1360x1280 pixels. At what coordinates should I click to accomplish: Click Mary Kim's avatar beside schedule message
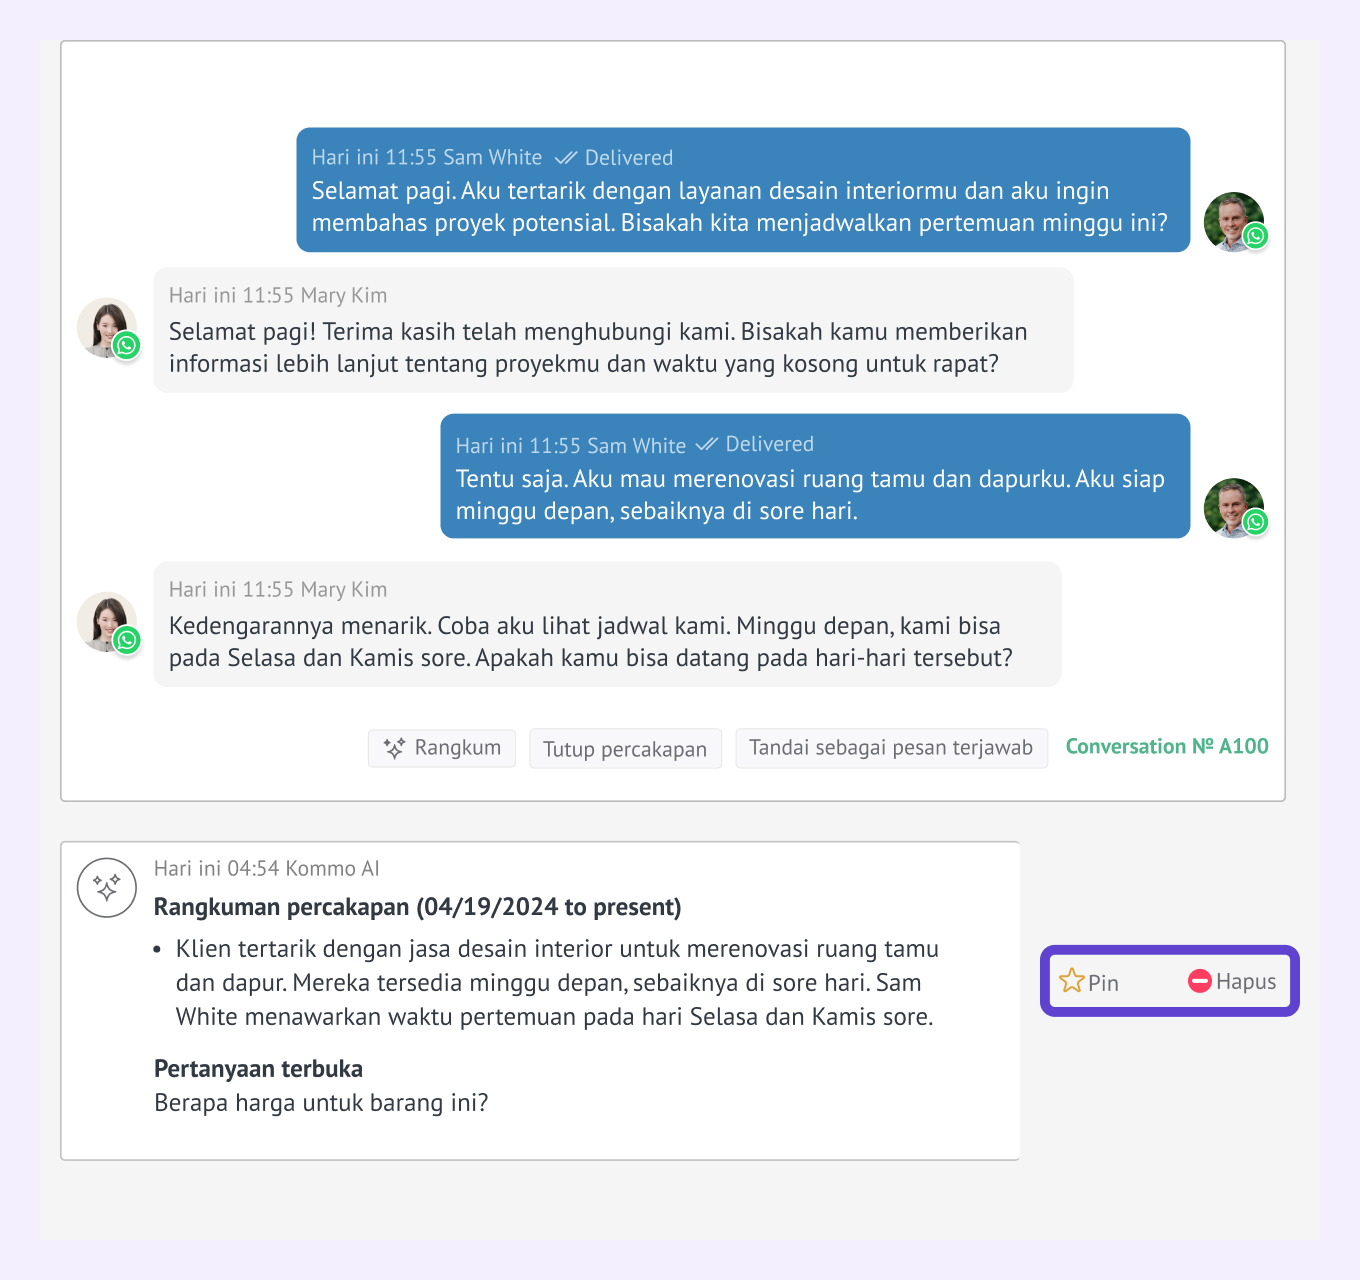107,621
